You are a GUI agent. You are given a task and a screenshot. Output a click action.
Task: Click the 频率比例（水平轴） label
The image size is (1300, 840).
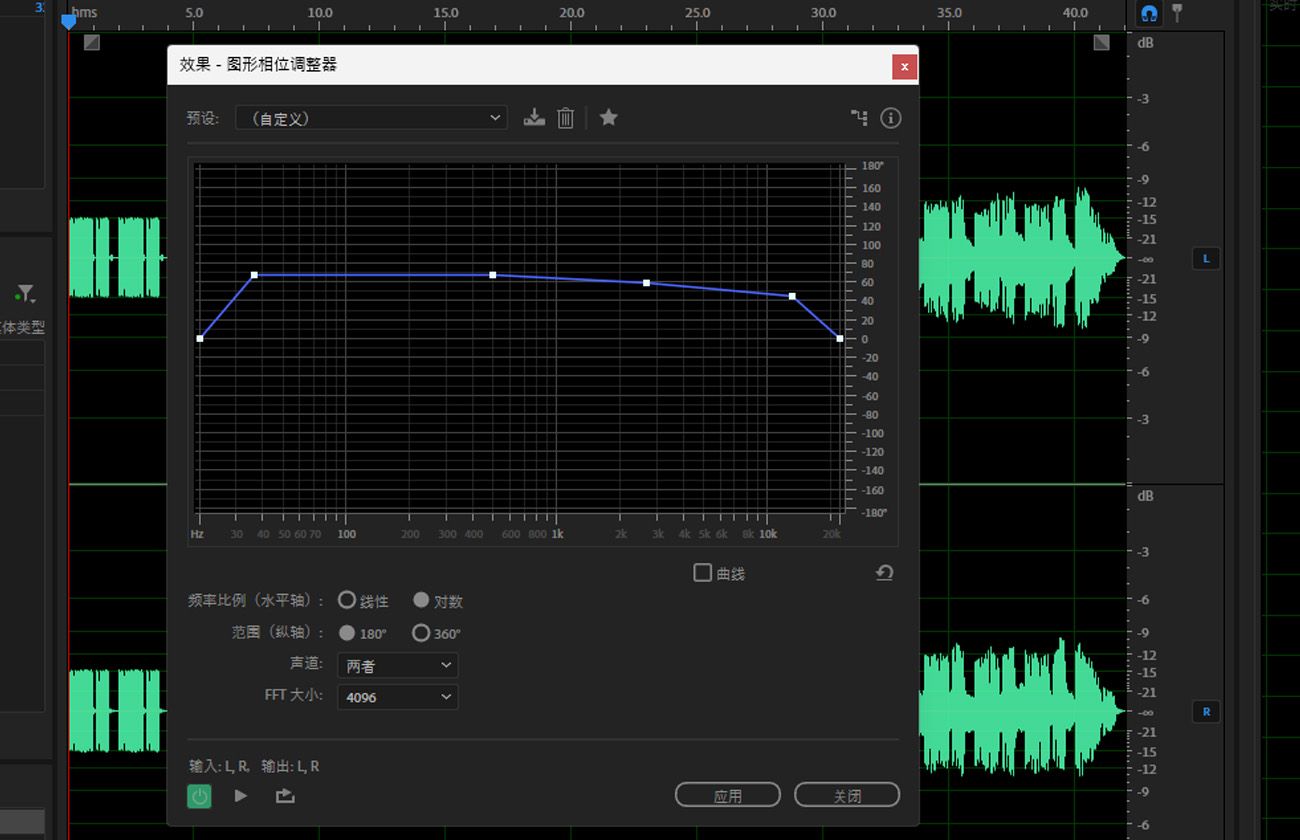(256, 601)
